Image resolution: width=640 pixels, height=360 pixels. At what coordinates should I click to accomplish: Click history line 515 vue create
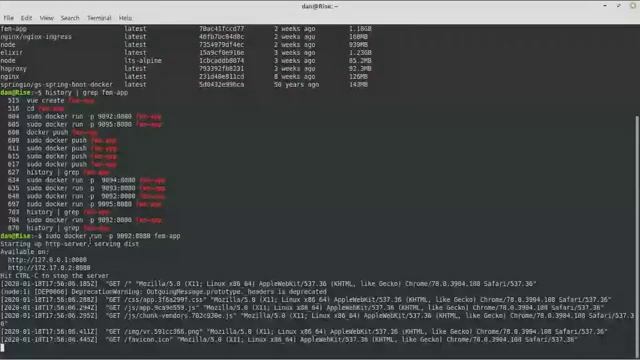pyautogui.click(x=51, y=100)
